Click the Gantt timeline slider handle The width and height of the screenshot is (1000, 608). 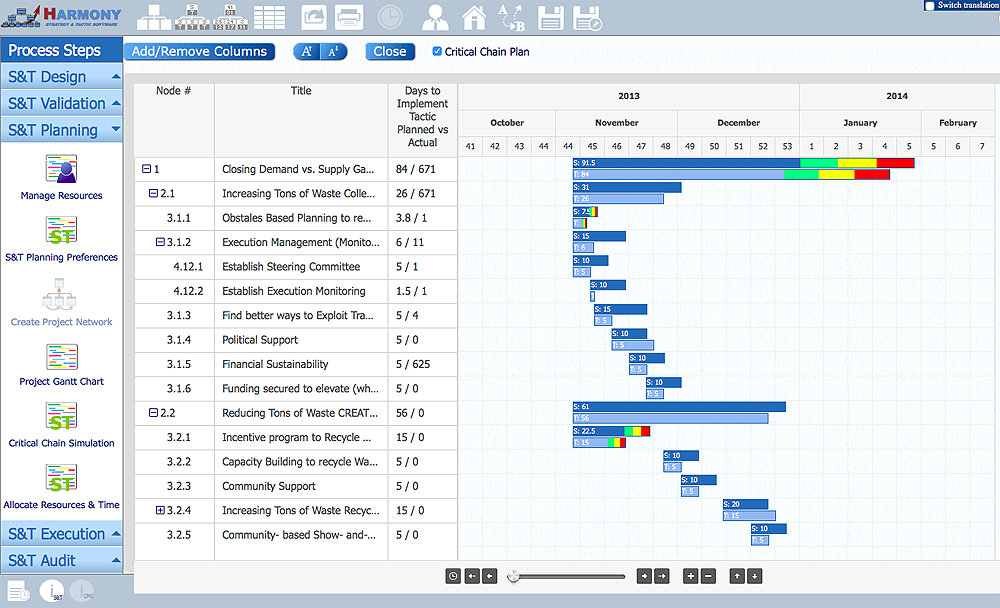(513, 576)
